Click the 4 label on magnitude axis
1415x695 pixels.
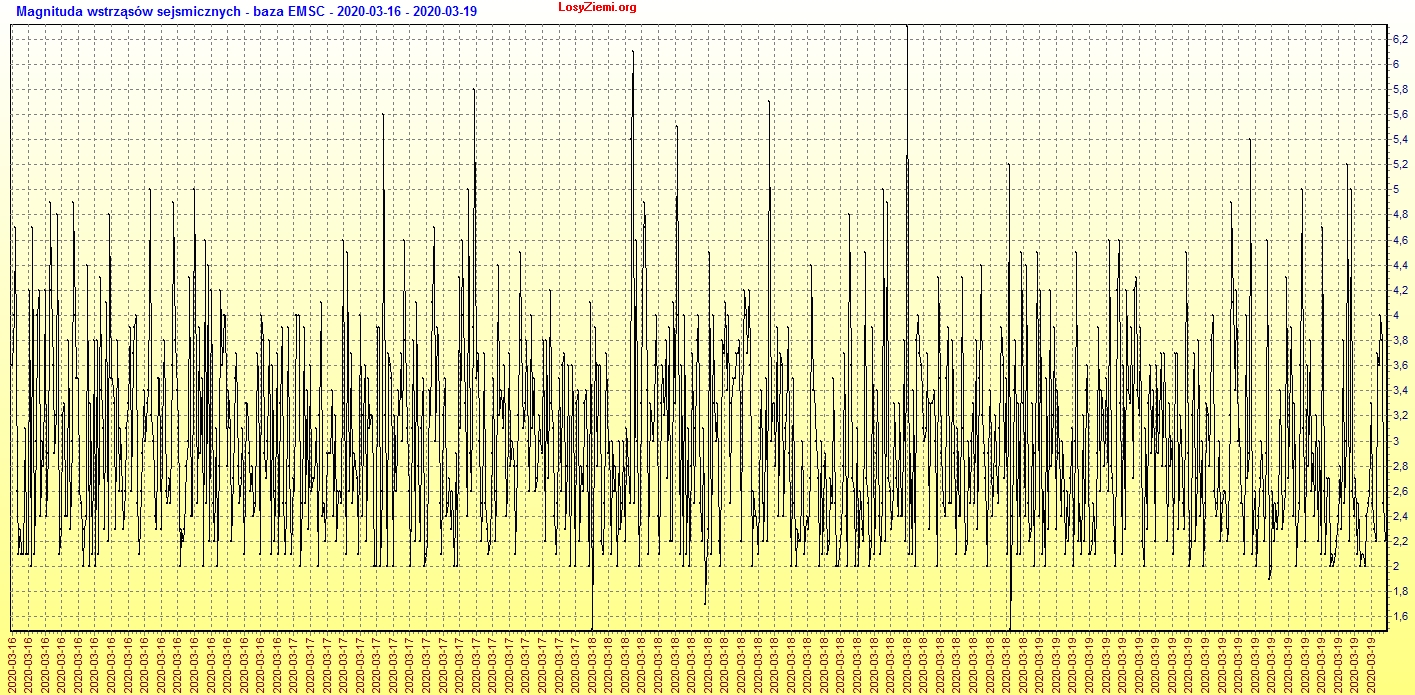coord(1396,315)
